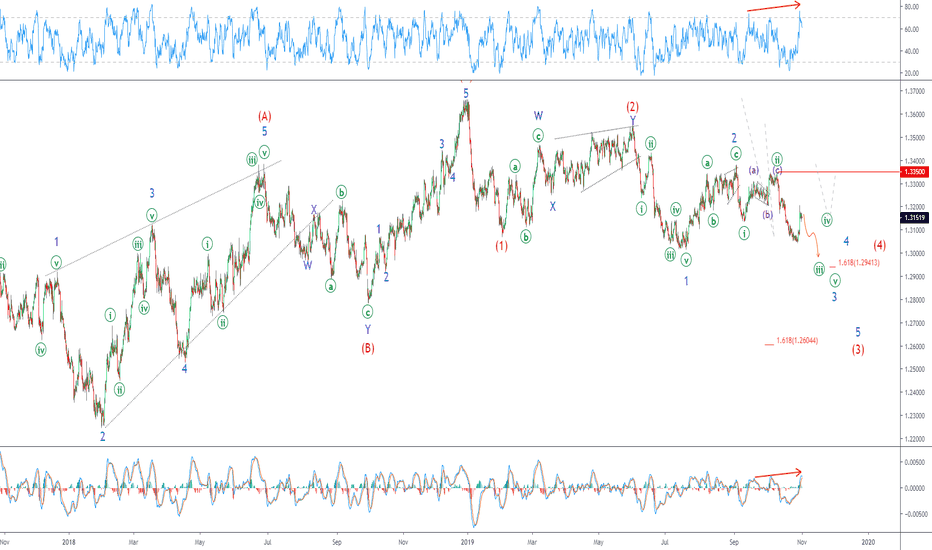Select the red arrow on bottom oscillator panel
The image size is (932, 550).
click(778, 474)
